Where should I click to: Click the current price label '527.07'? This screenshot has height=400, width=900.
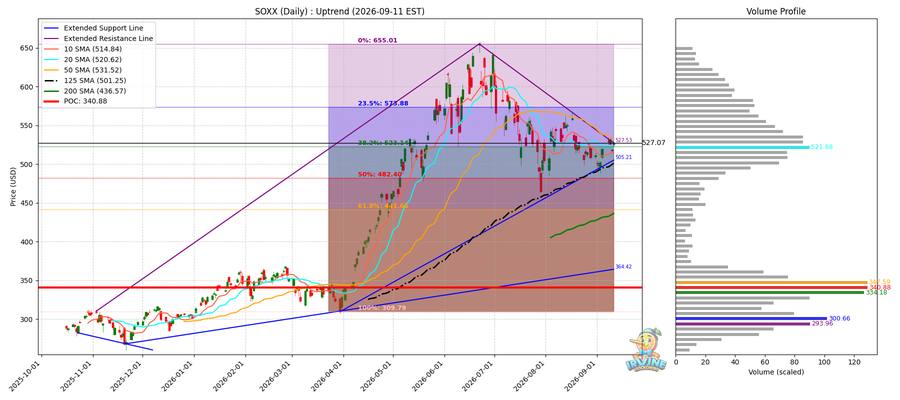coord(654,143)
